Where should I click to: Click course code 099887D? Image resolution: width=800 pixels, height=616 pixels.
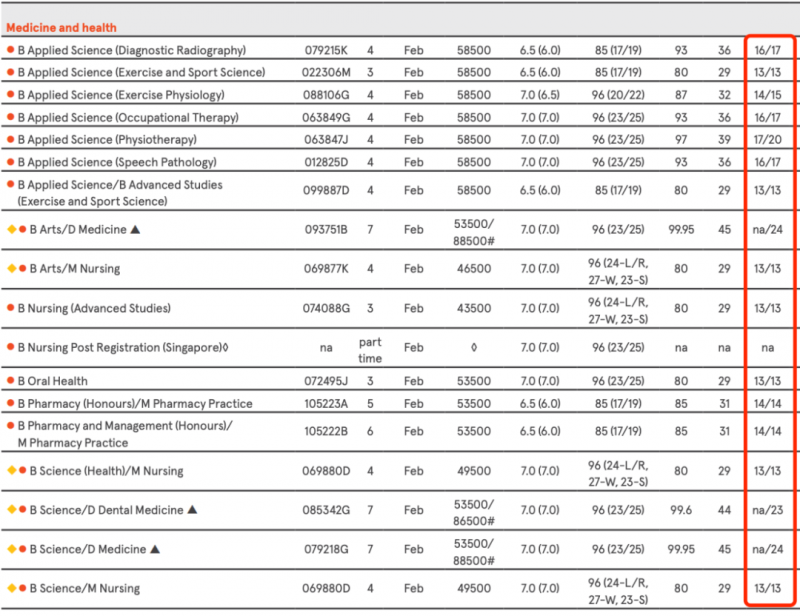tap(326, 190)
